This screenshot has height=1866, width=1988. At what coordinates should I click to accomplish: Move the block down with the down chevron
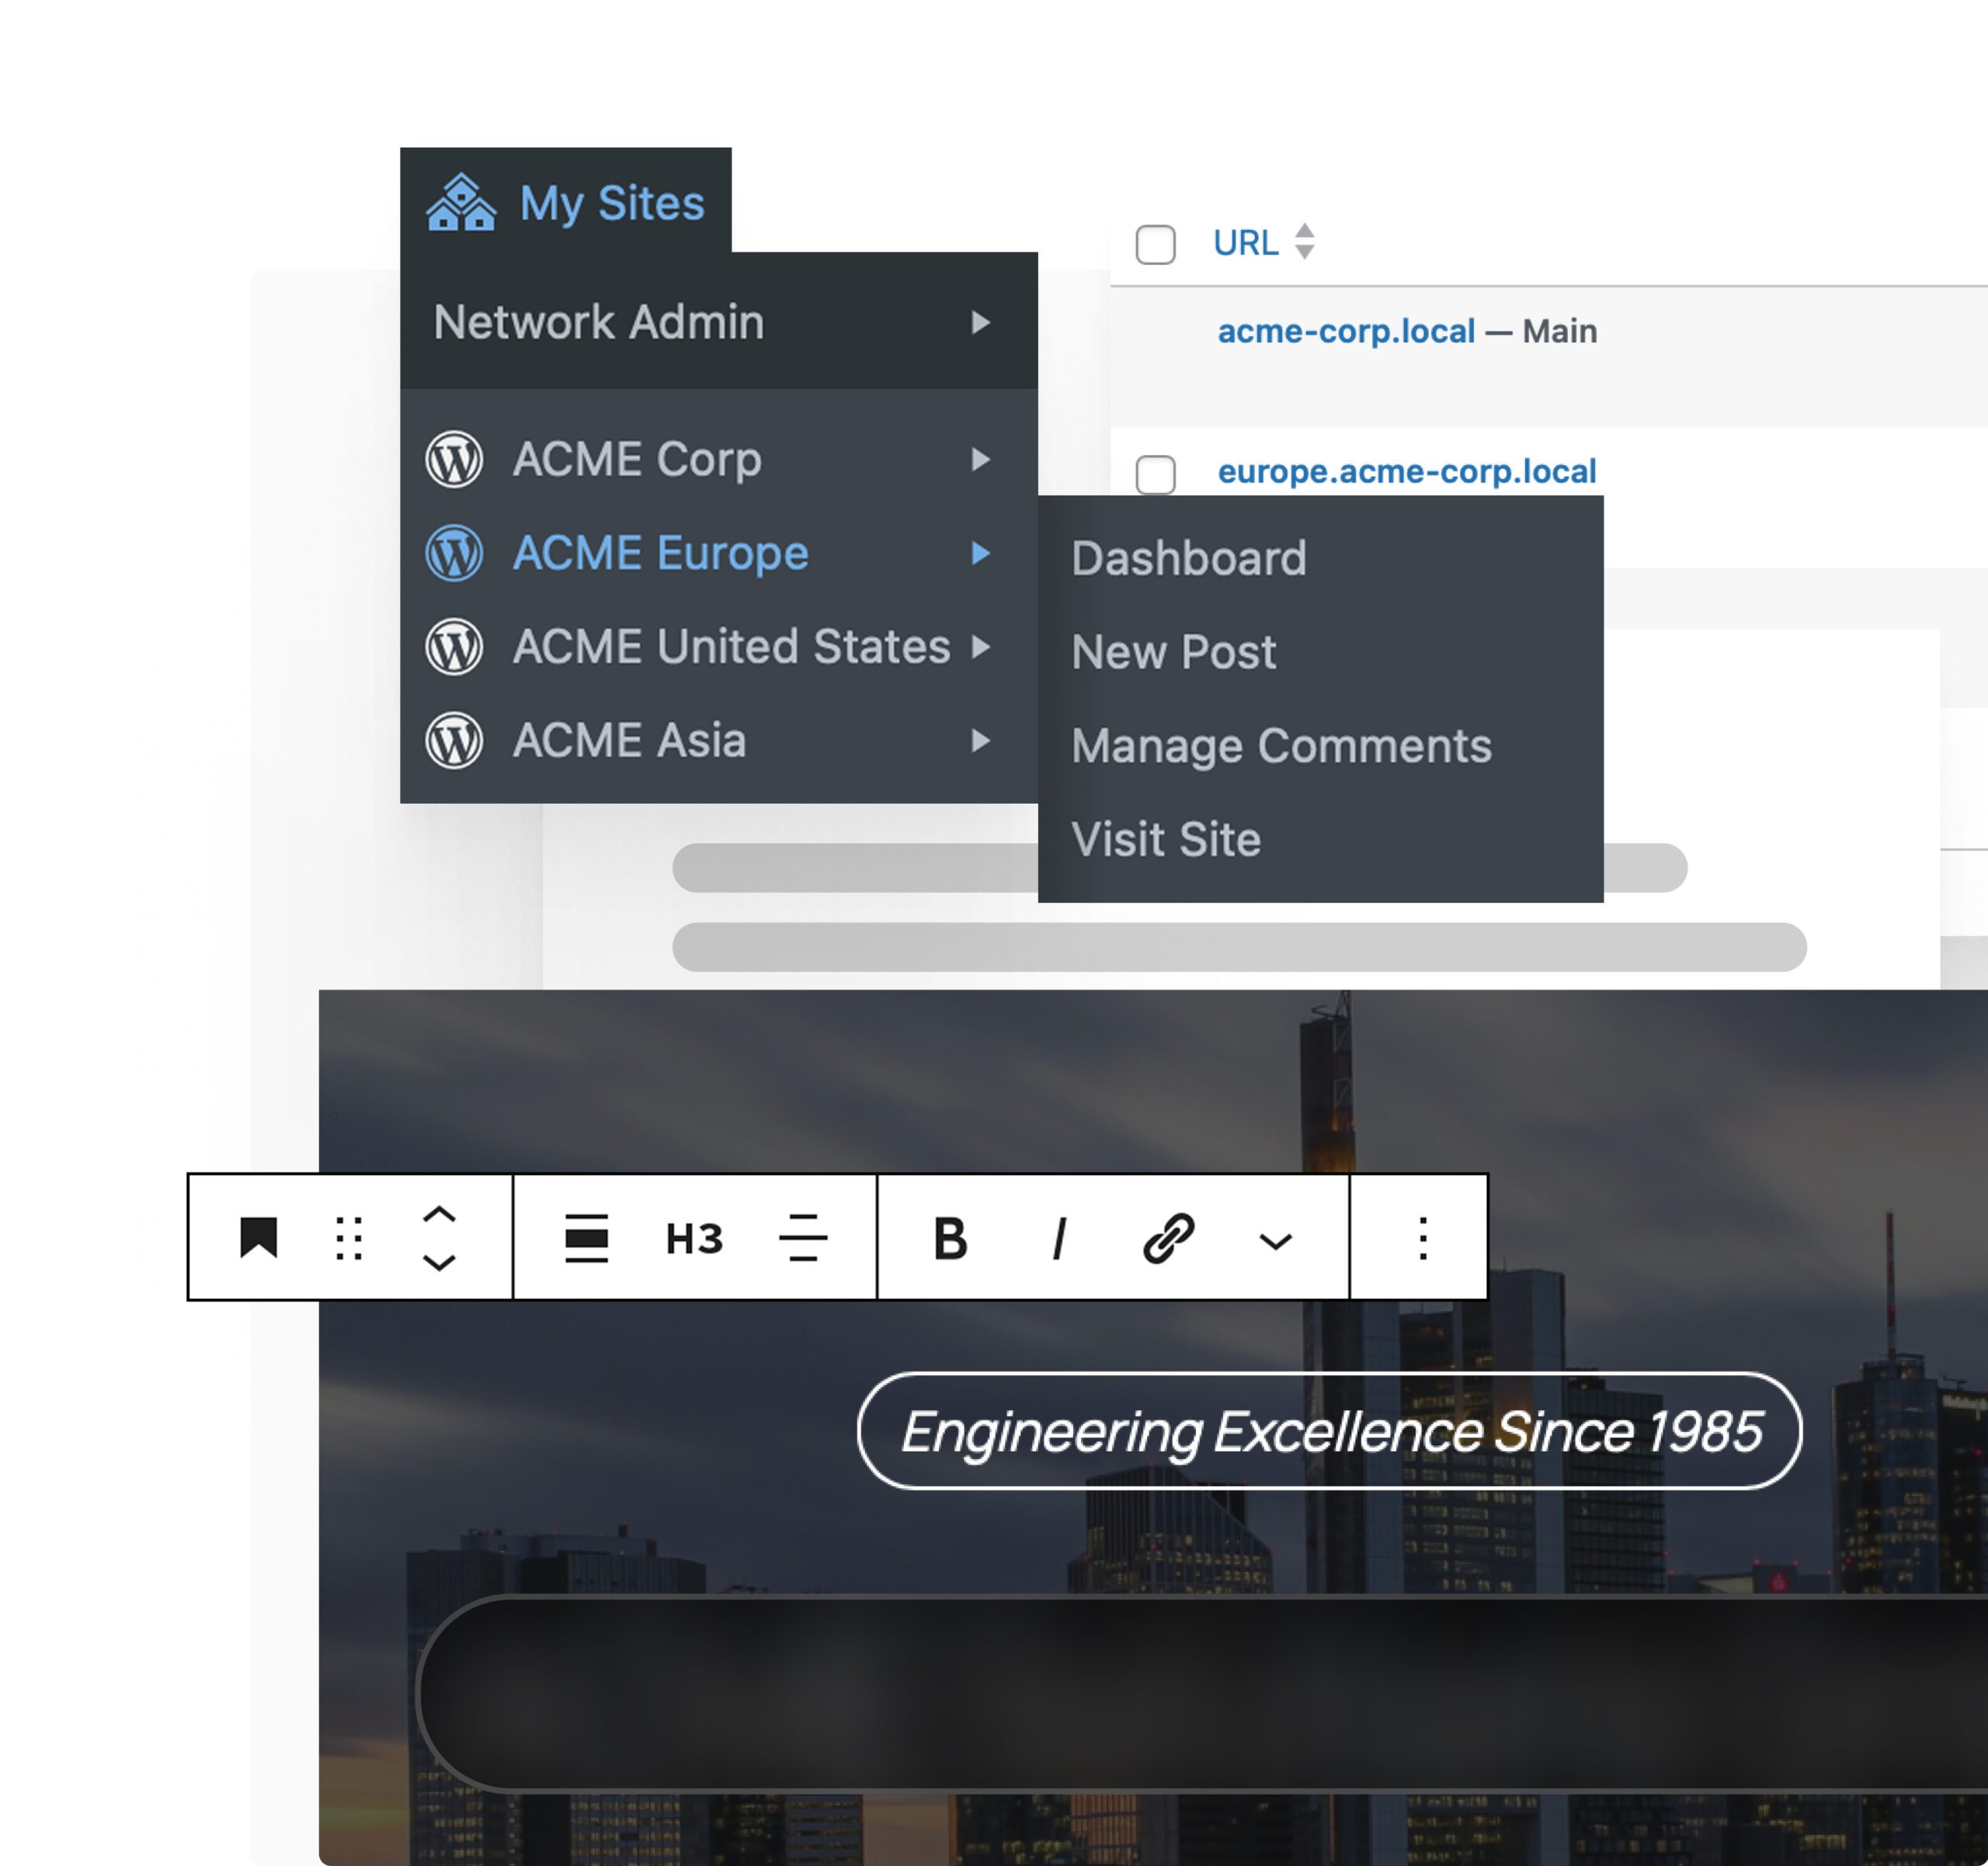(439, 1262)
